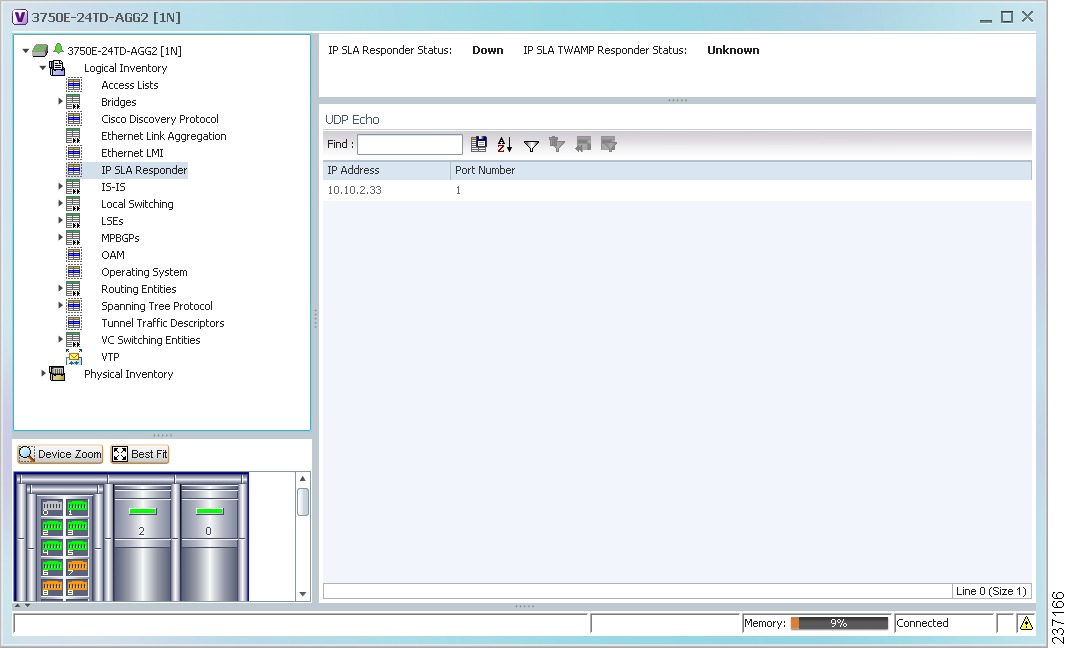Expand the VC Switching Entities node
Viewport: 1069px width, 648px height.
(x=60, y=339)
